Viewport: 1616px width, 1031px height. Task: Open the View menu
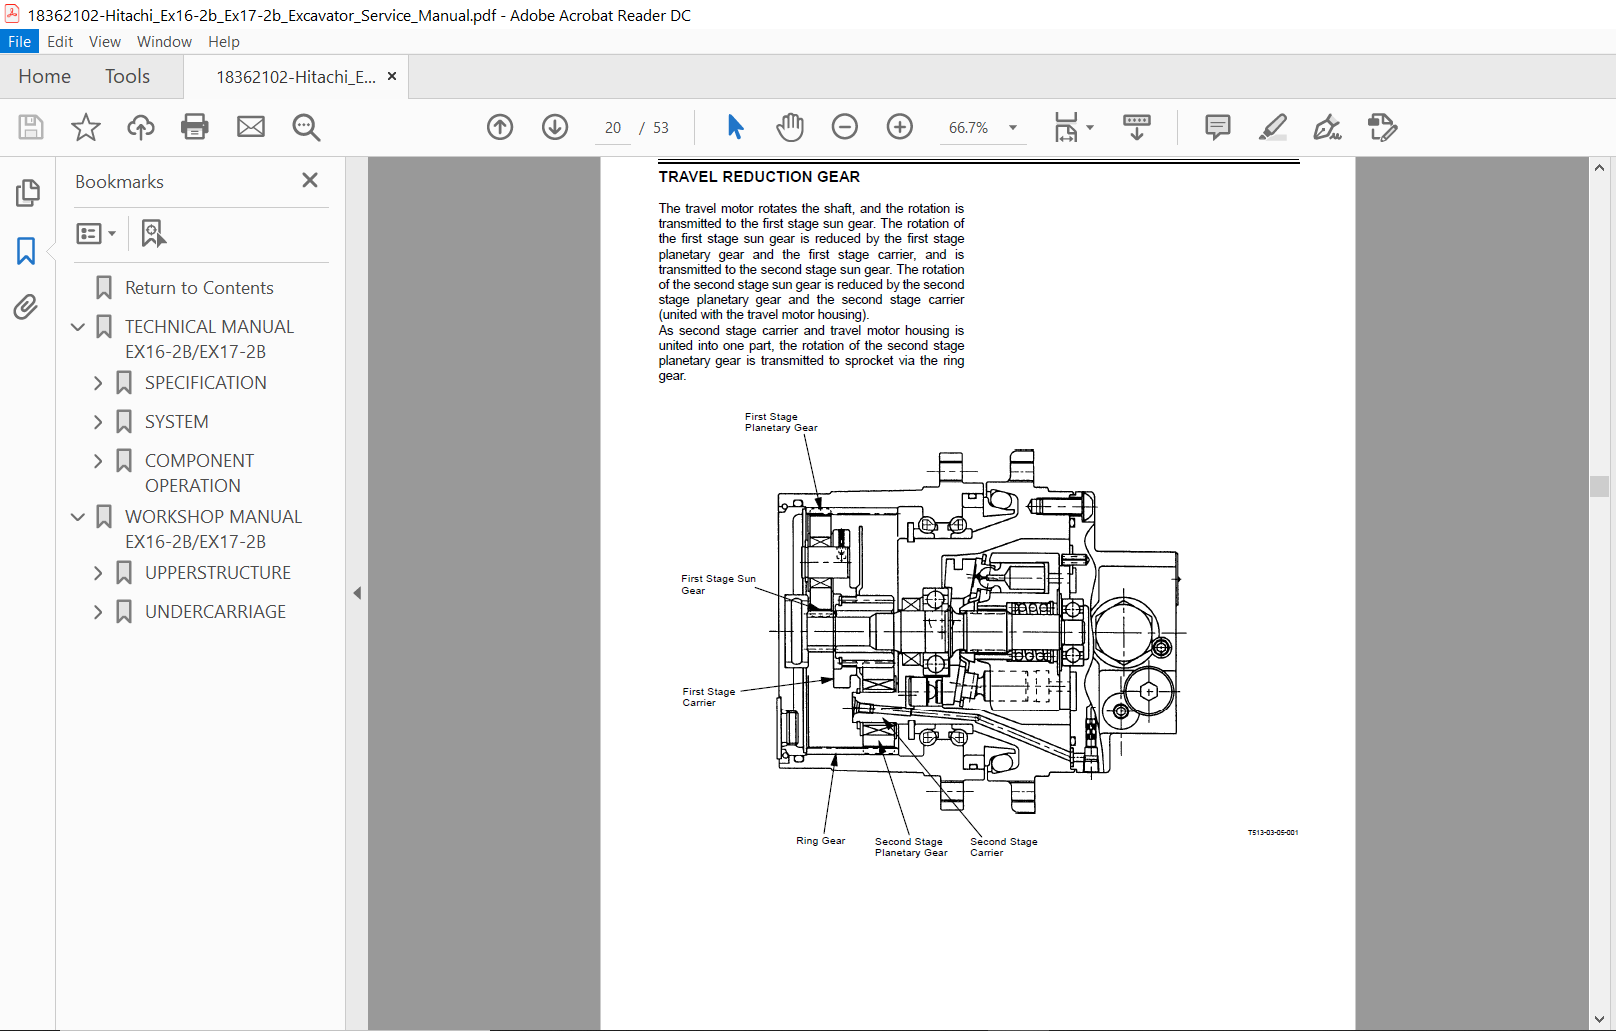click(x=105, y=41)
